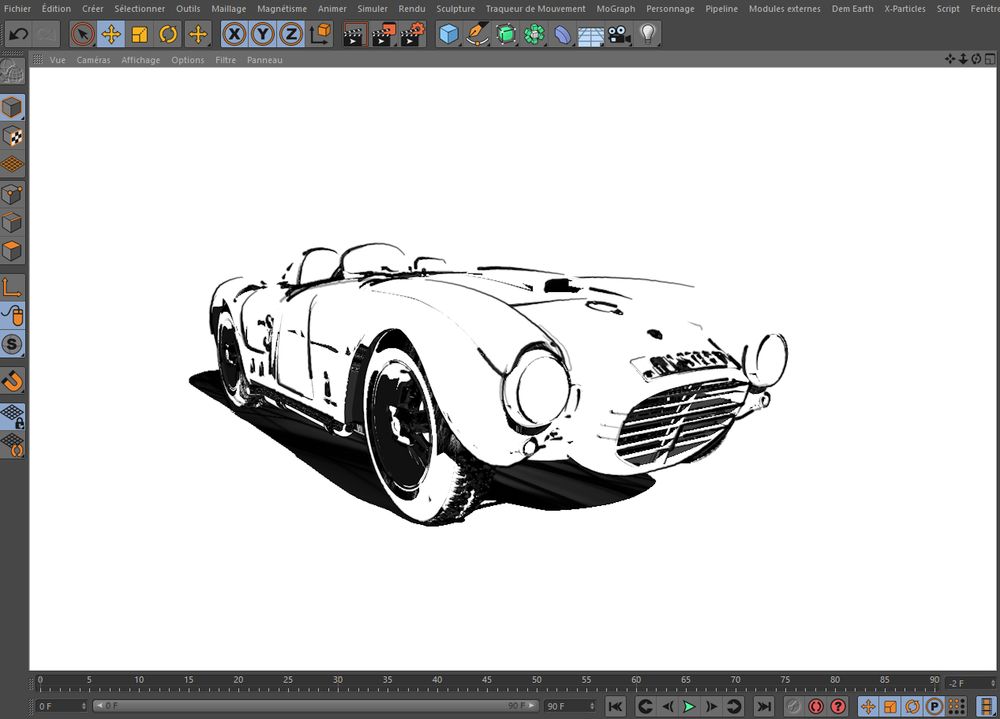Toggle Y axis lock
Image resolution: width=1000 pixels, height=719 pixels.
point(263,34)
